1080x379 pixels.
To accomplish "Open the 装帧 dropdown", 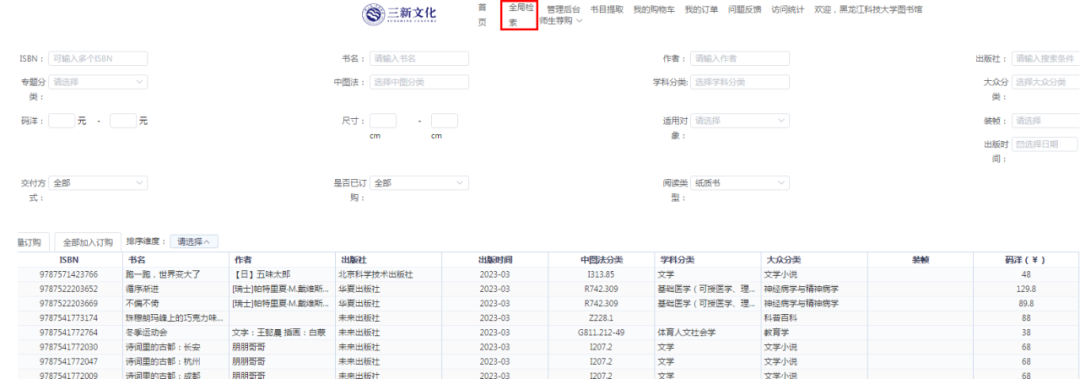I will coord(1046,121).
